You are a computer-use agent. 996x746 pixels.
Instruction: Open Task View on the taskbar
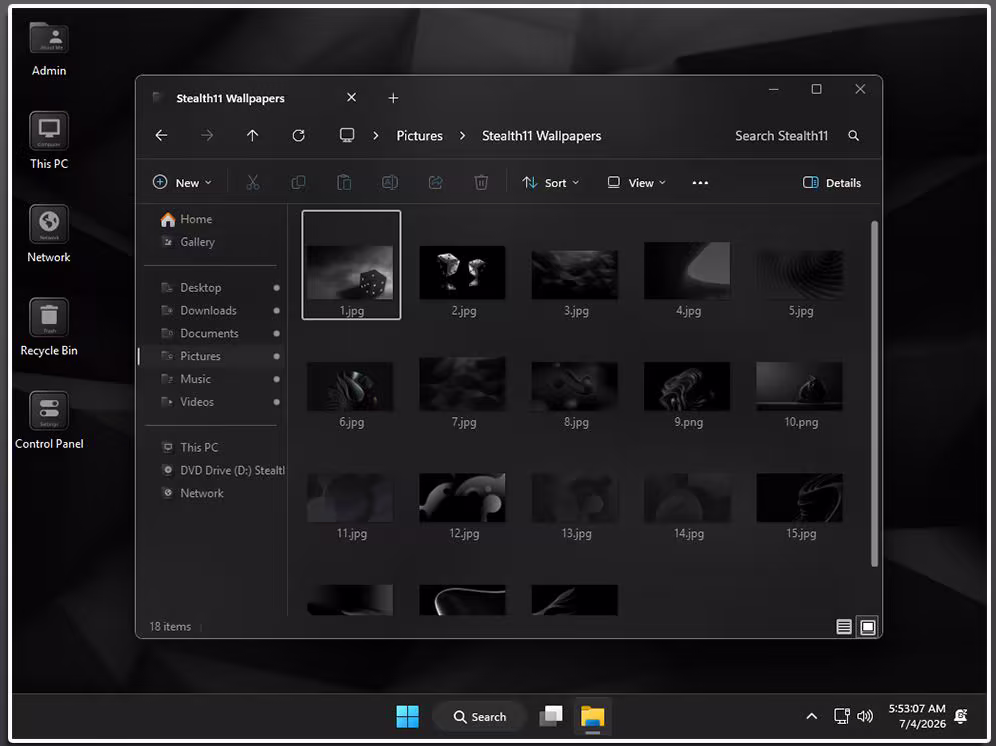[x=551, y=717]
